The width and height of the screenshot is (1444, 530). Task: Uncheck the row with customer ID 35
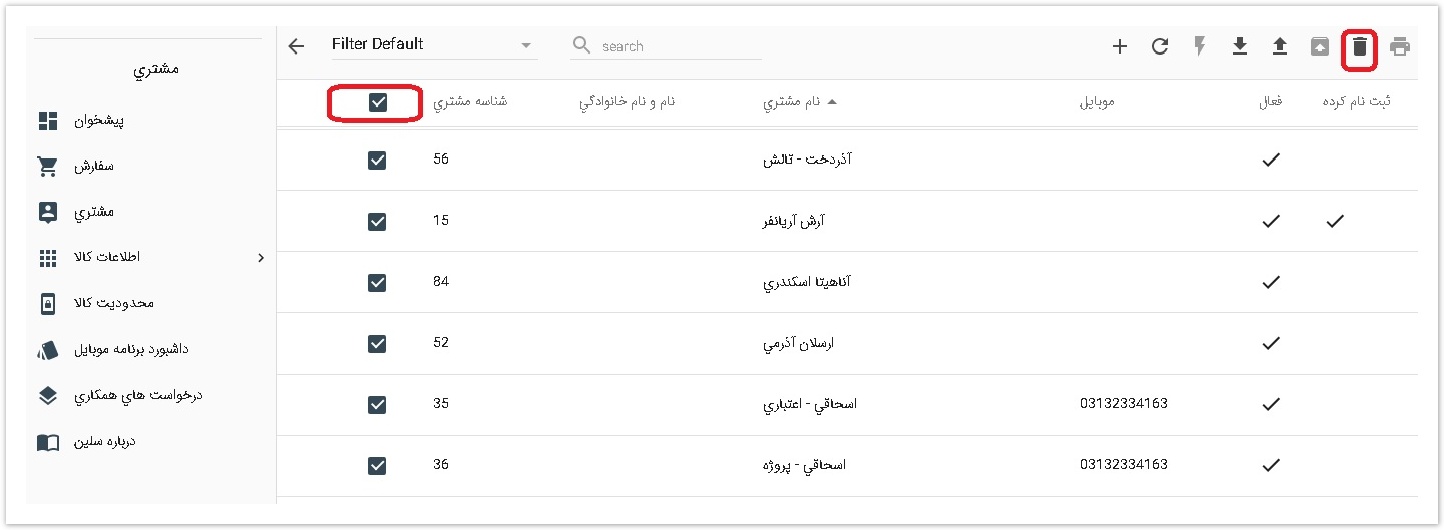(377, 404)
